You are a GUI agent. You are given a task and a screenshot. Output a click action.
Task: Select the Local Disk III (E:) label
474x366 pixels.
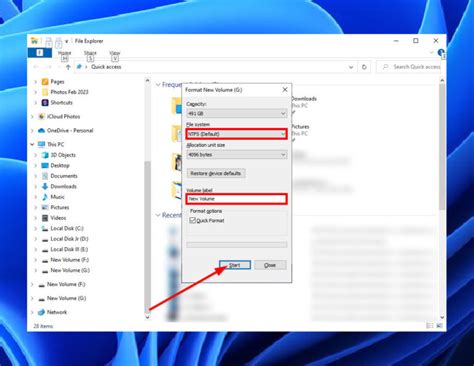click(69, 250)
